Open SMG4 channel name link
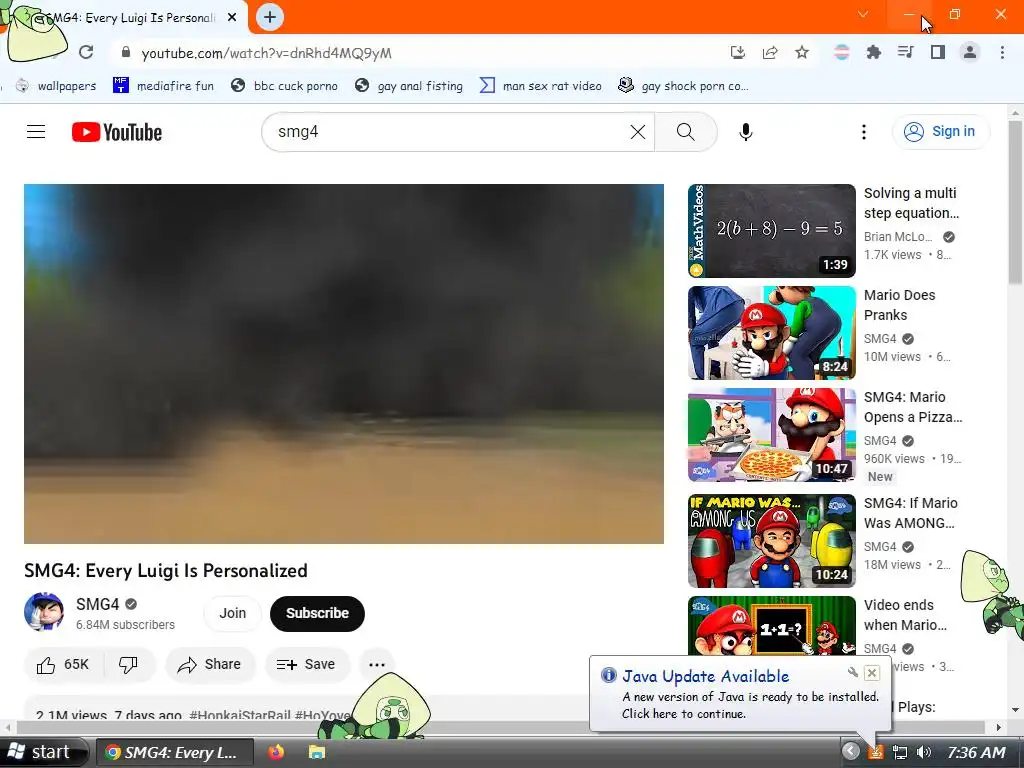Screen dimensions: 1024x768 pos(97,604)
